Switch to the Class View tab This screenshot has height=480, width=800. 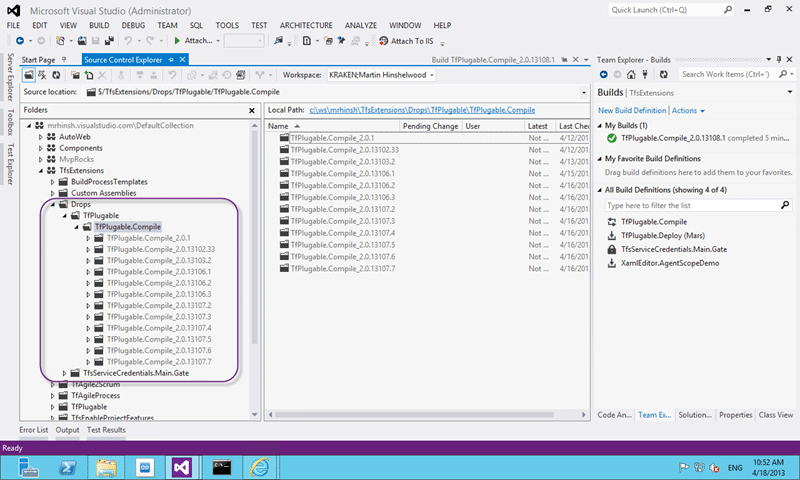click(776, 415)
